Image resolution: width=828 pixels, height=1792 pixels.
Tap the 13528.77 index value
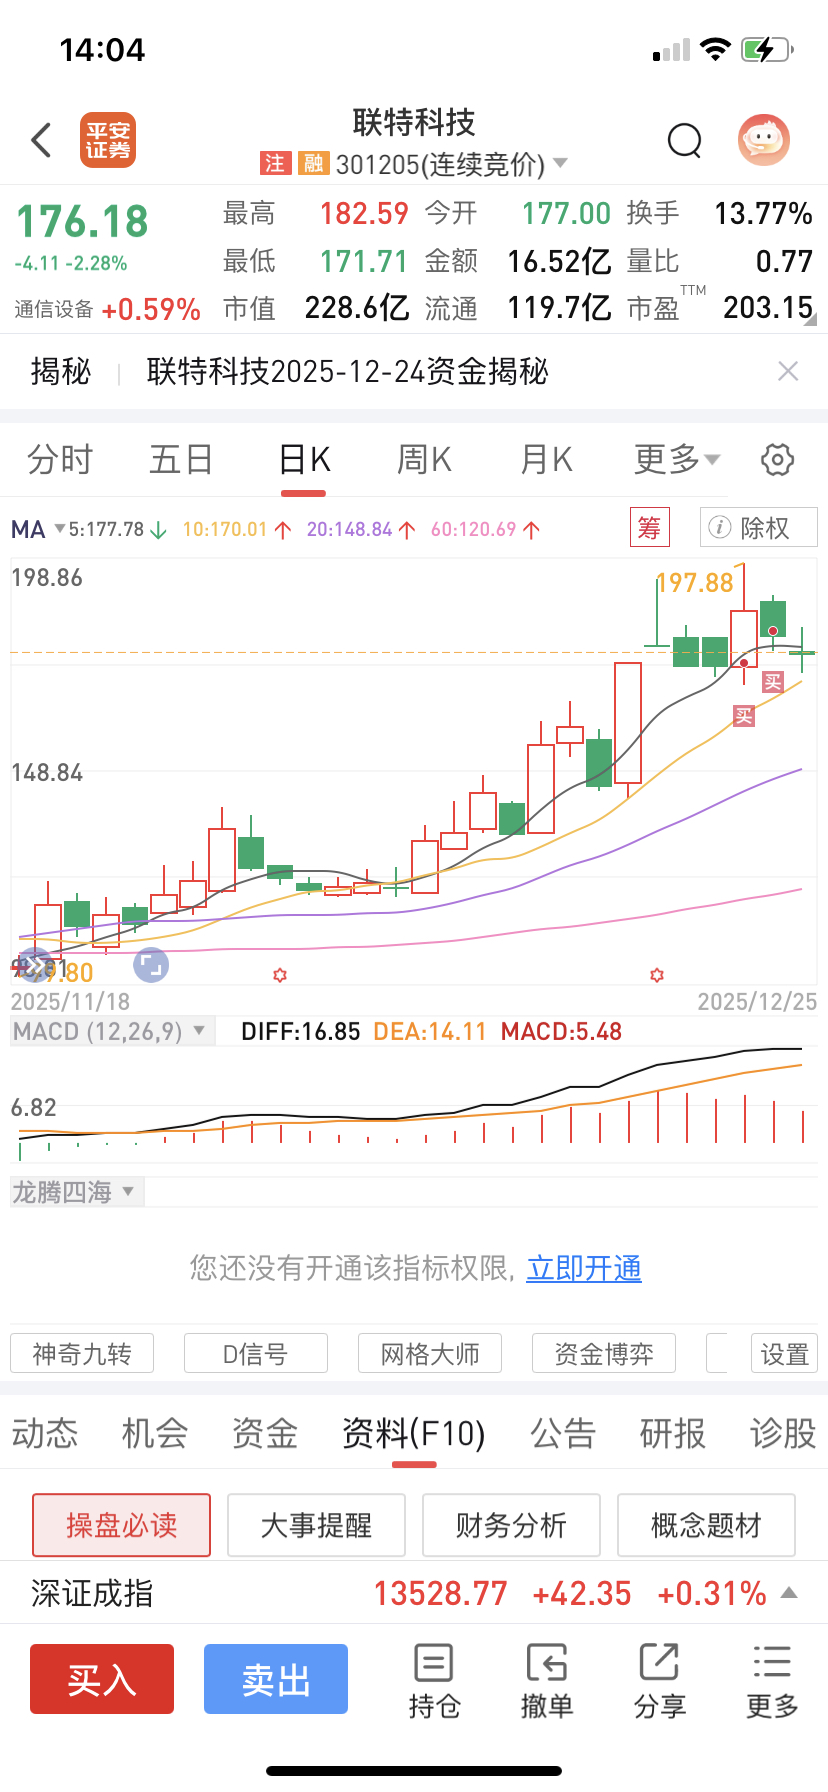(441, 1593)
